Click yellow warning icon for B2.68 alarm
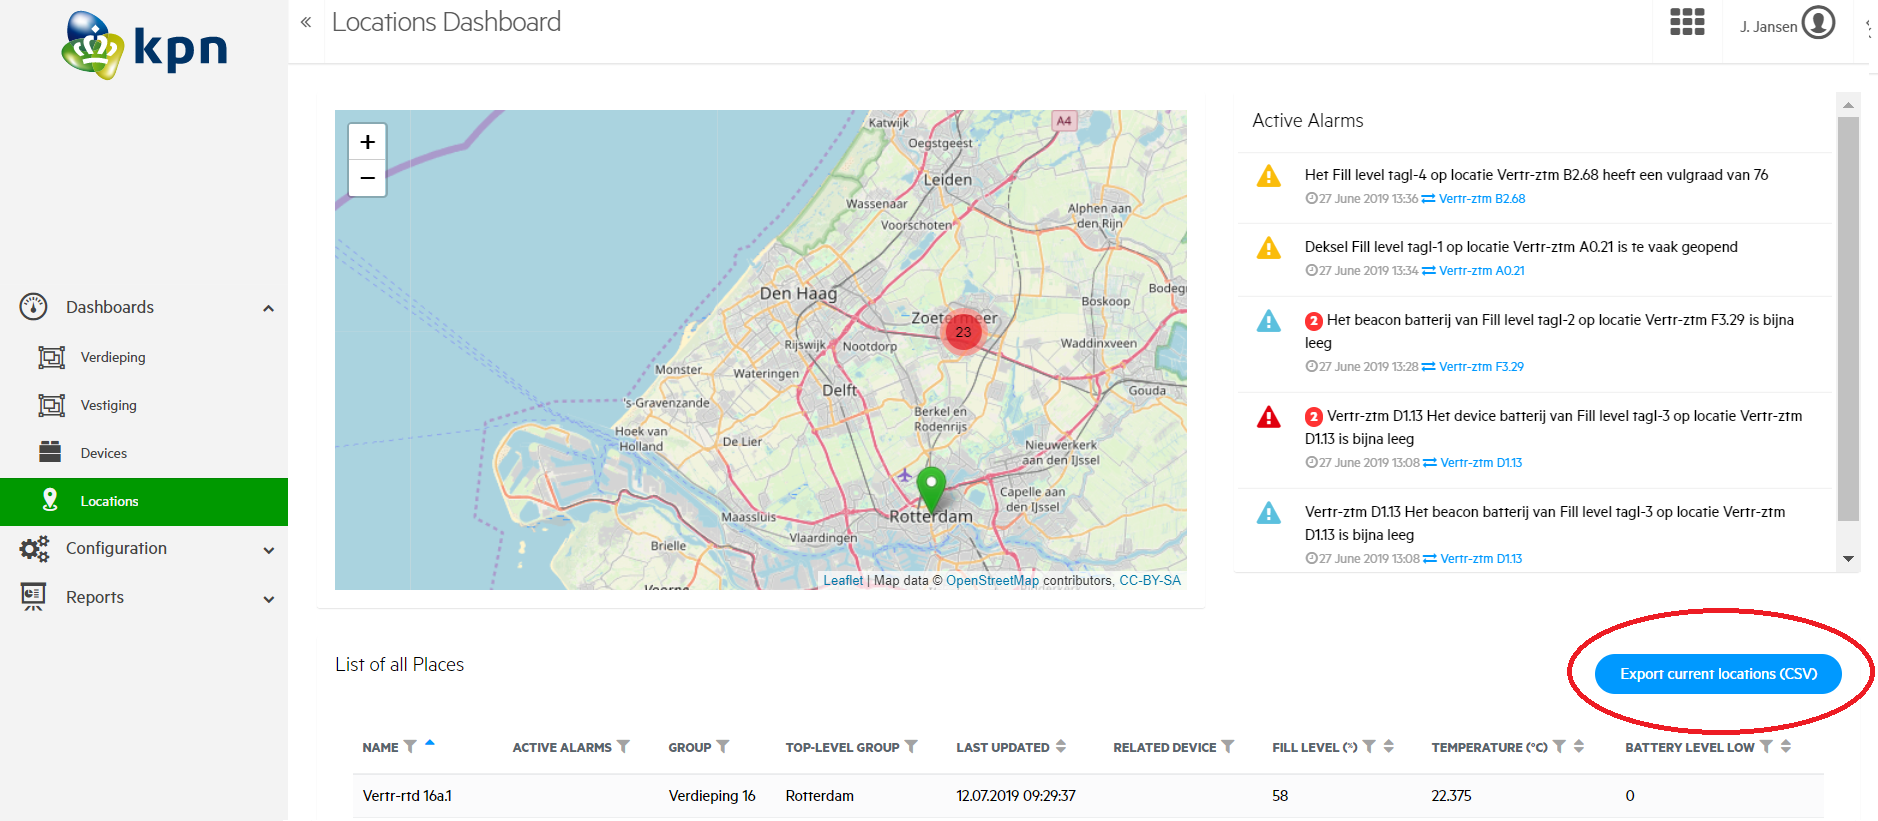The width and height of the screenshot is (1878, 821). [1268, 177]
